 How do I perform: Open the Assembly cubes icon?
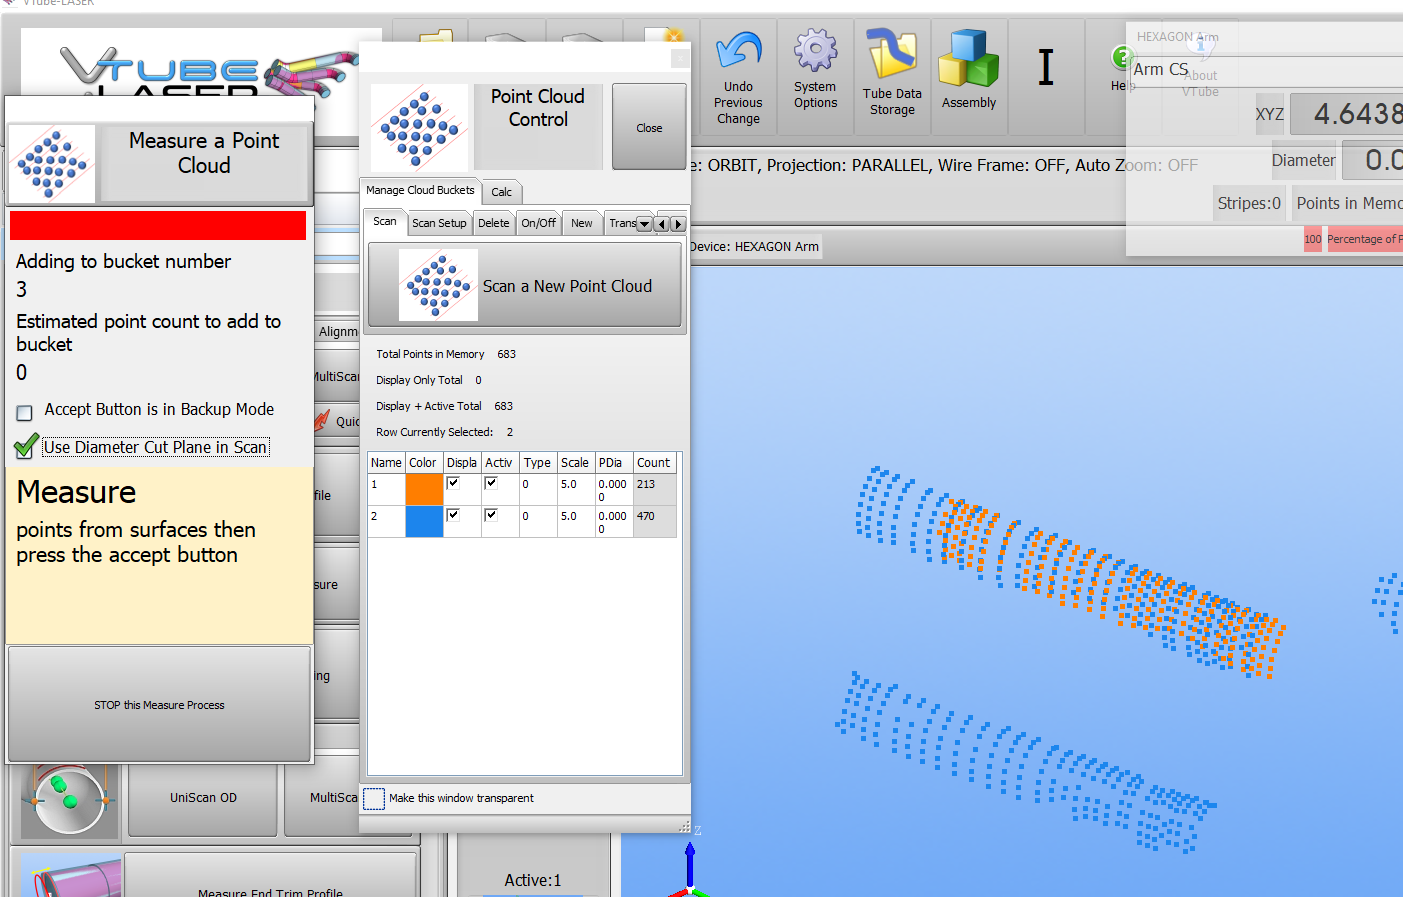[x=968, y=58]
